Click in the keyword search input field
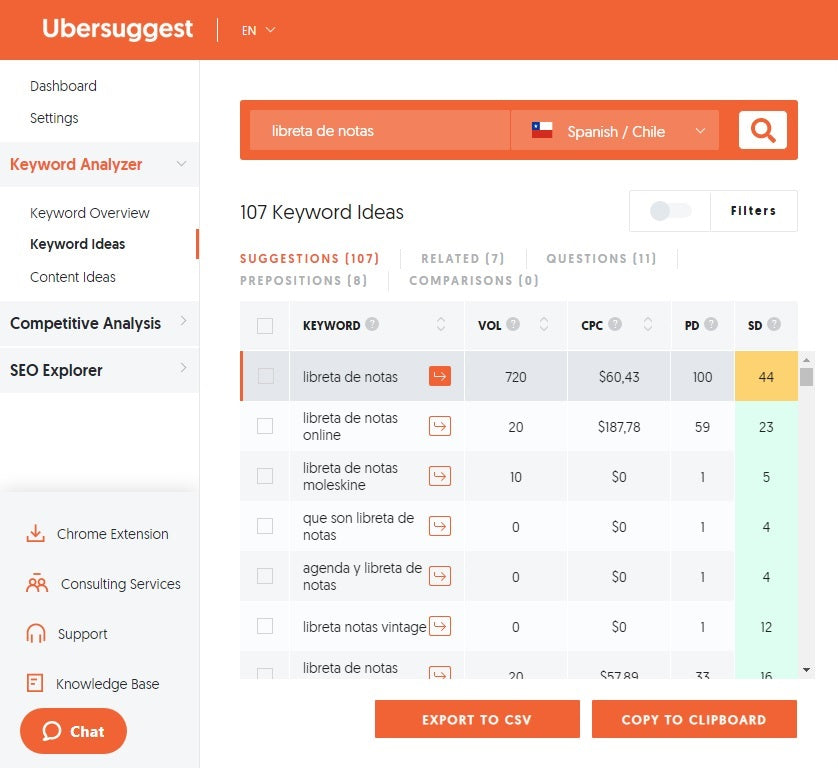Image resolution: width=838 pixels, height=768 pixels. [380, 131]
